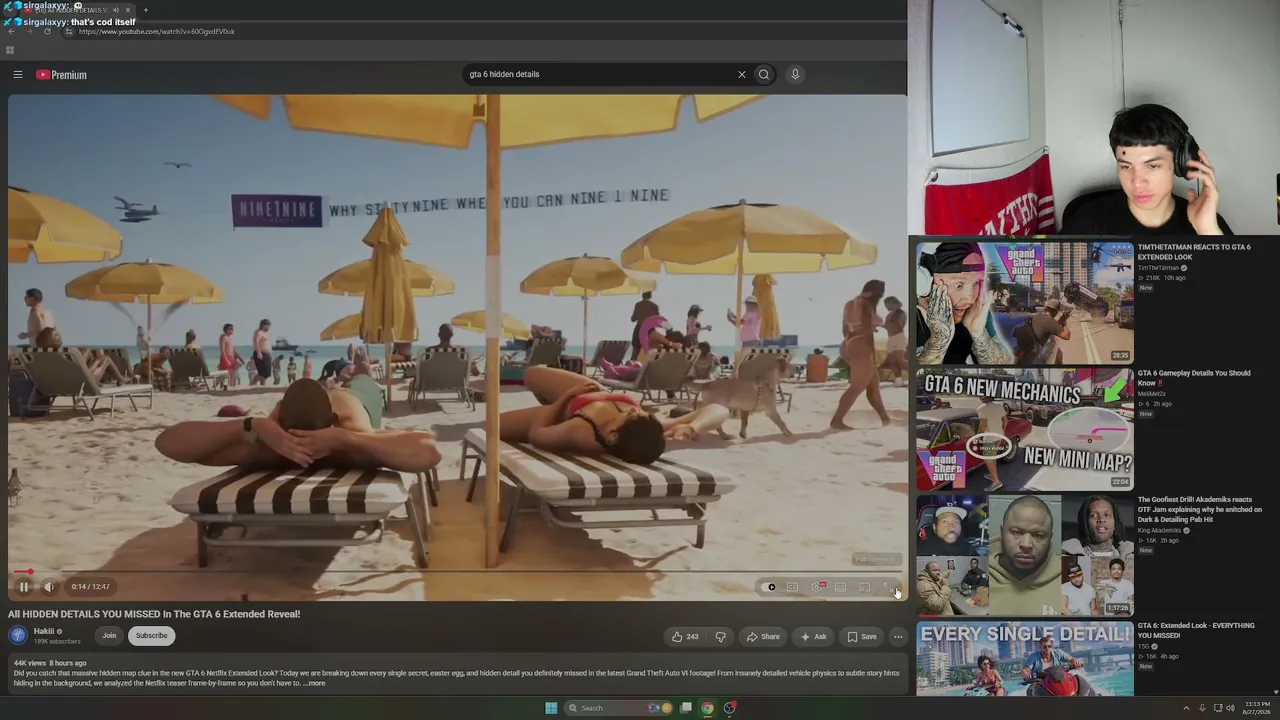Screen dimensions: 1280x720
Task: Subscribe to the Hakiii channel
Action: [x=152, y=636]
